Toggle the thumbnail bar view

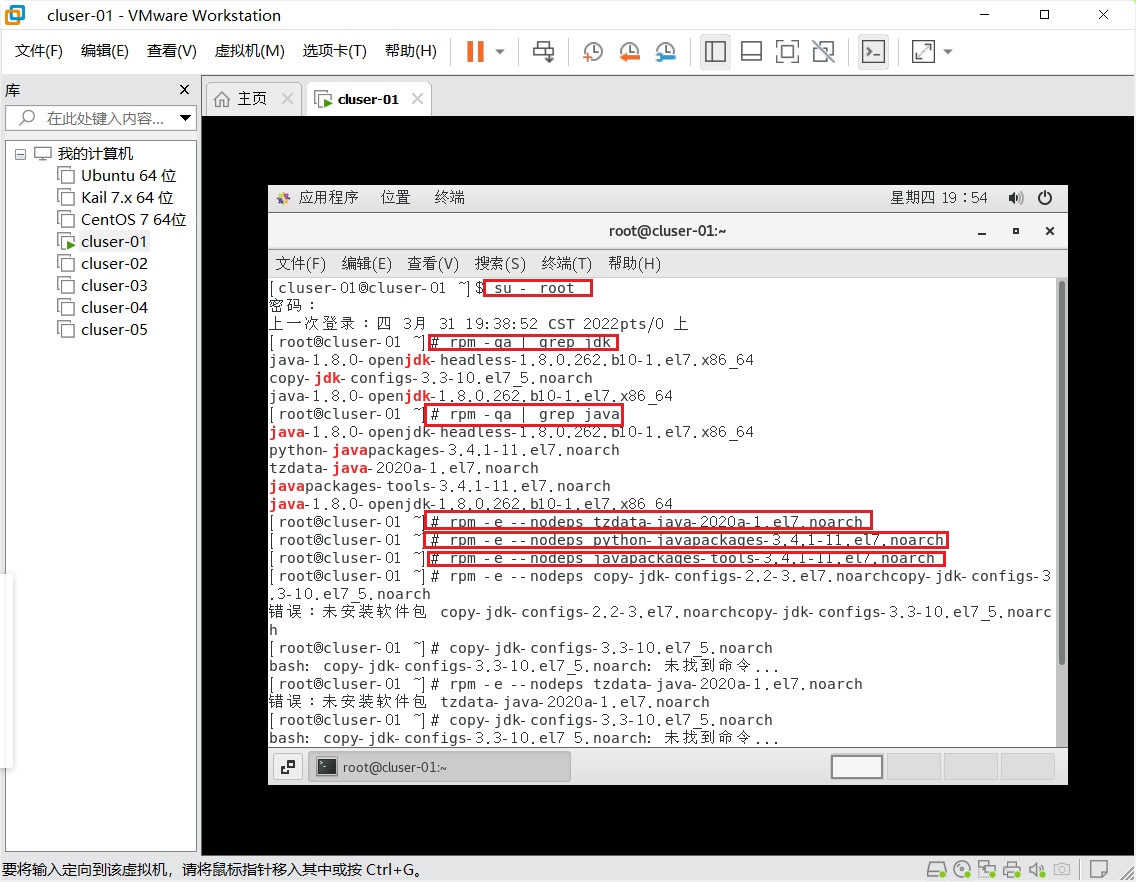751,51
